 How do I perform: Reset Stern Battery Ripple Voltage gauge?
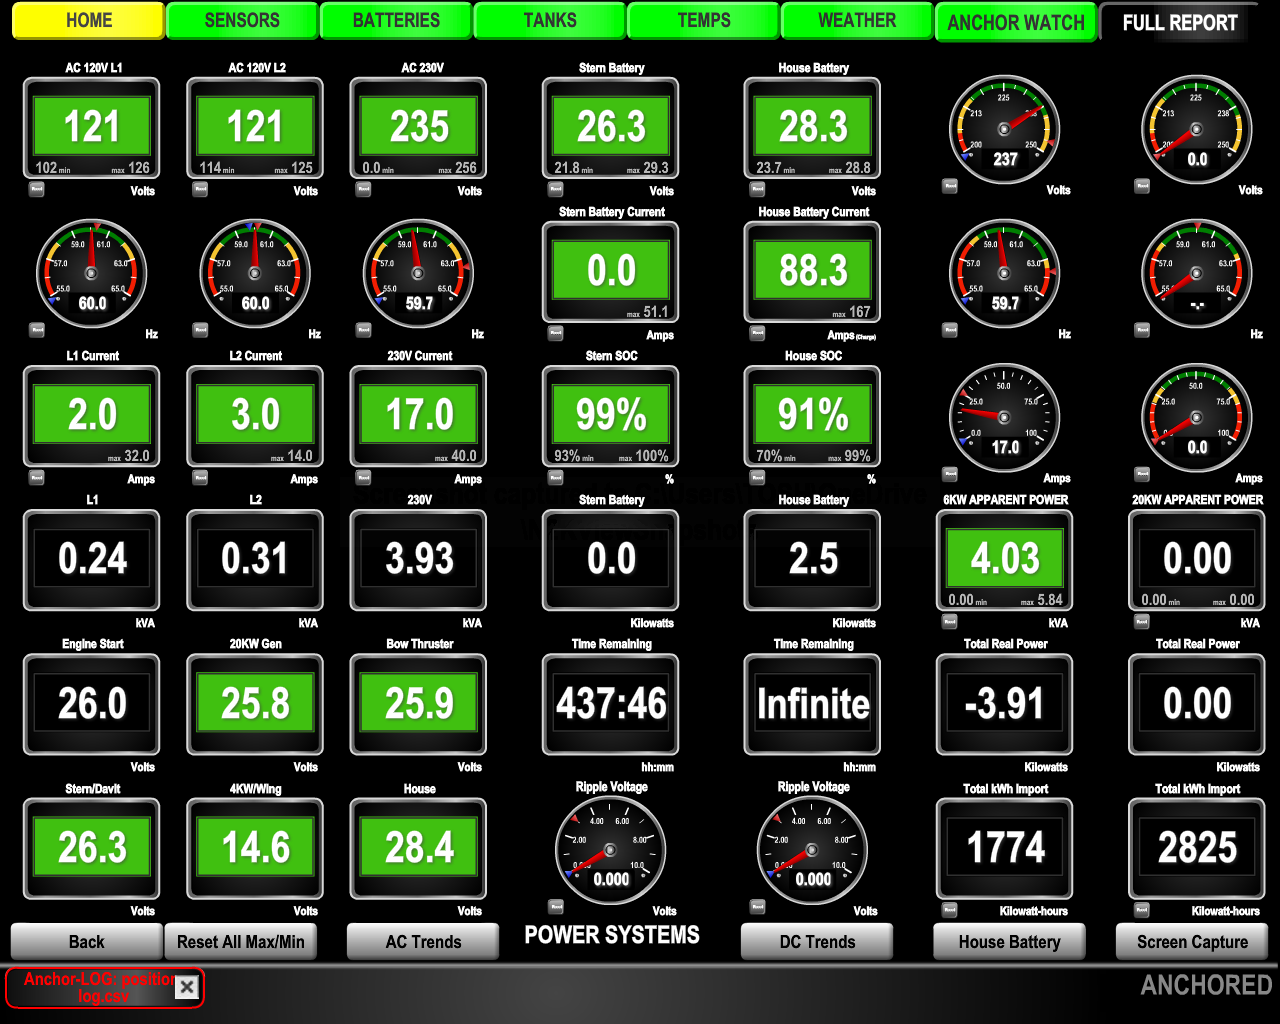[556, 906]
